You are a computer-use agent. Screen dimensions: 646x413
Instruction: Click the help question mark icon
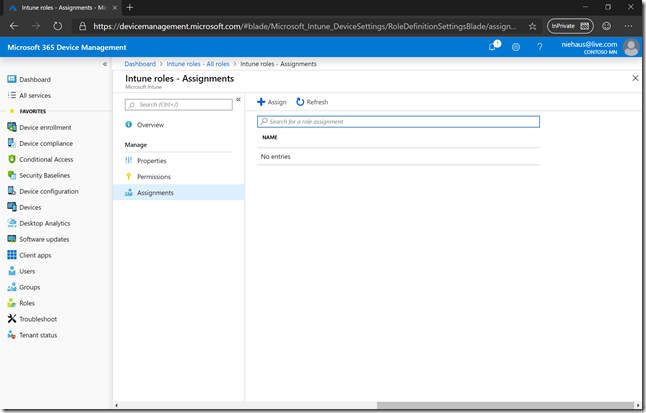(540, 47)
